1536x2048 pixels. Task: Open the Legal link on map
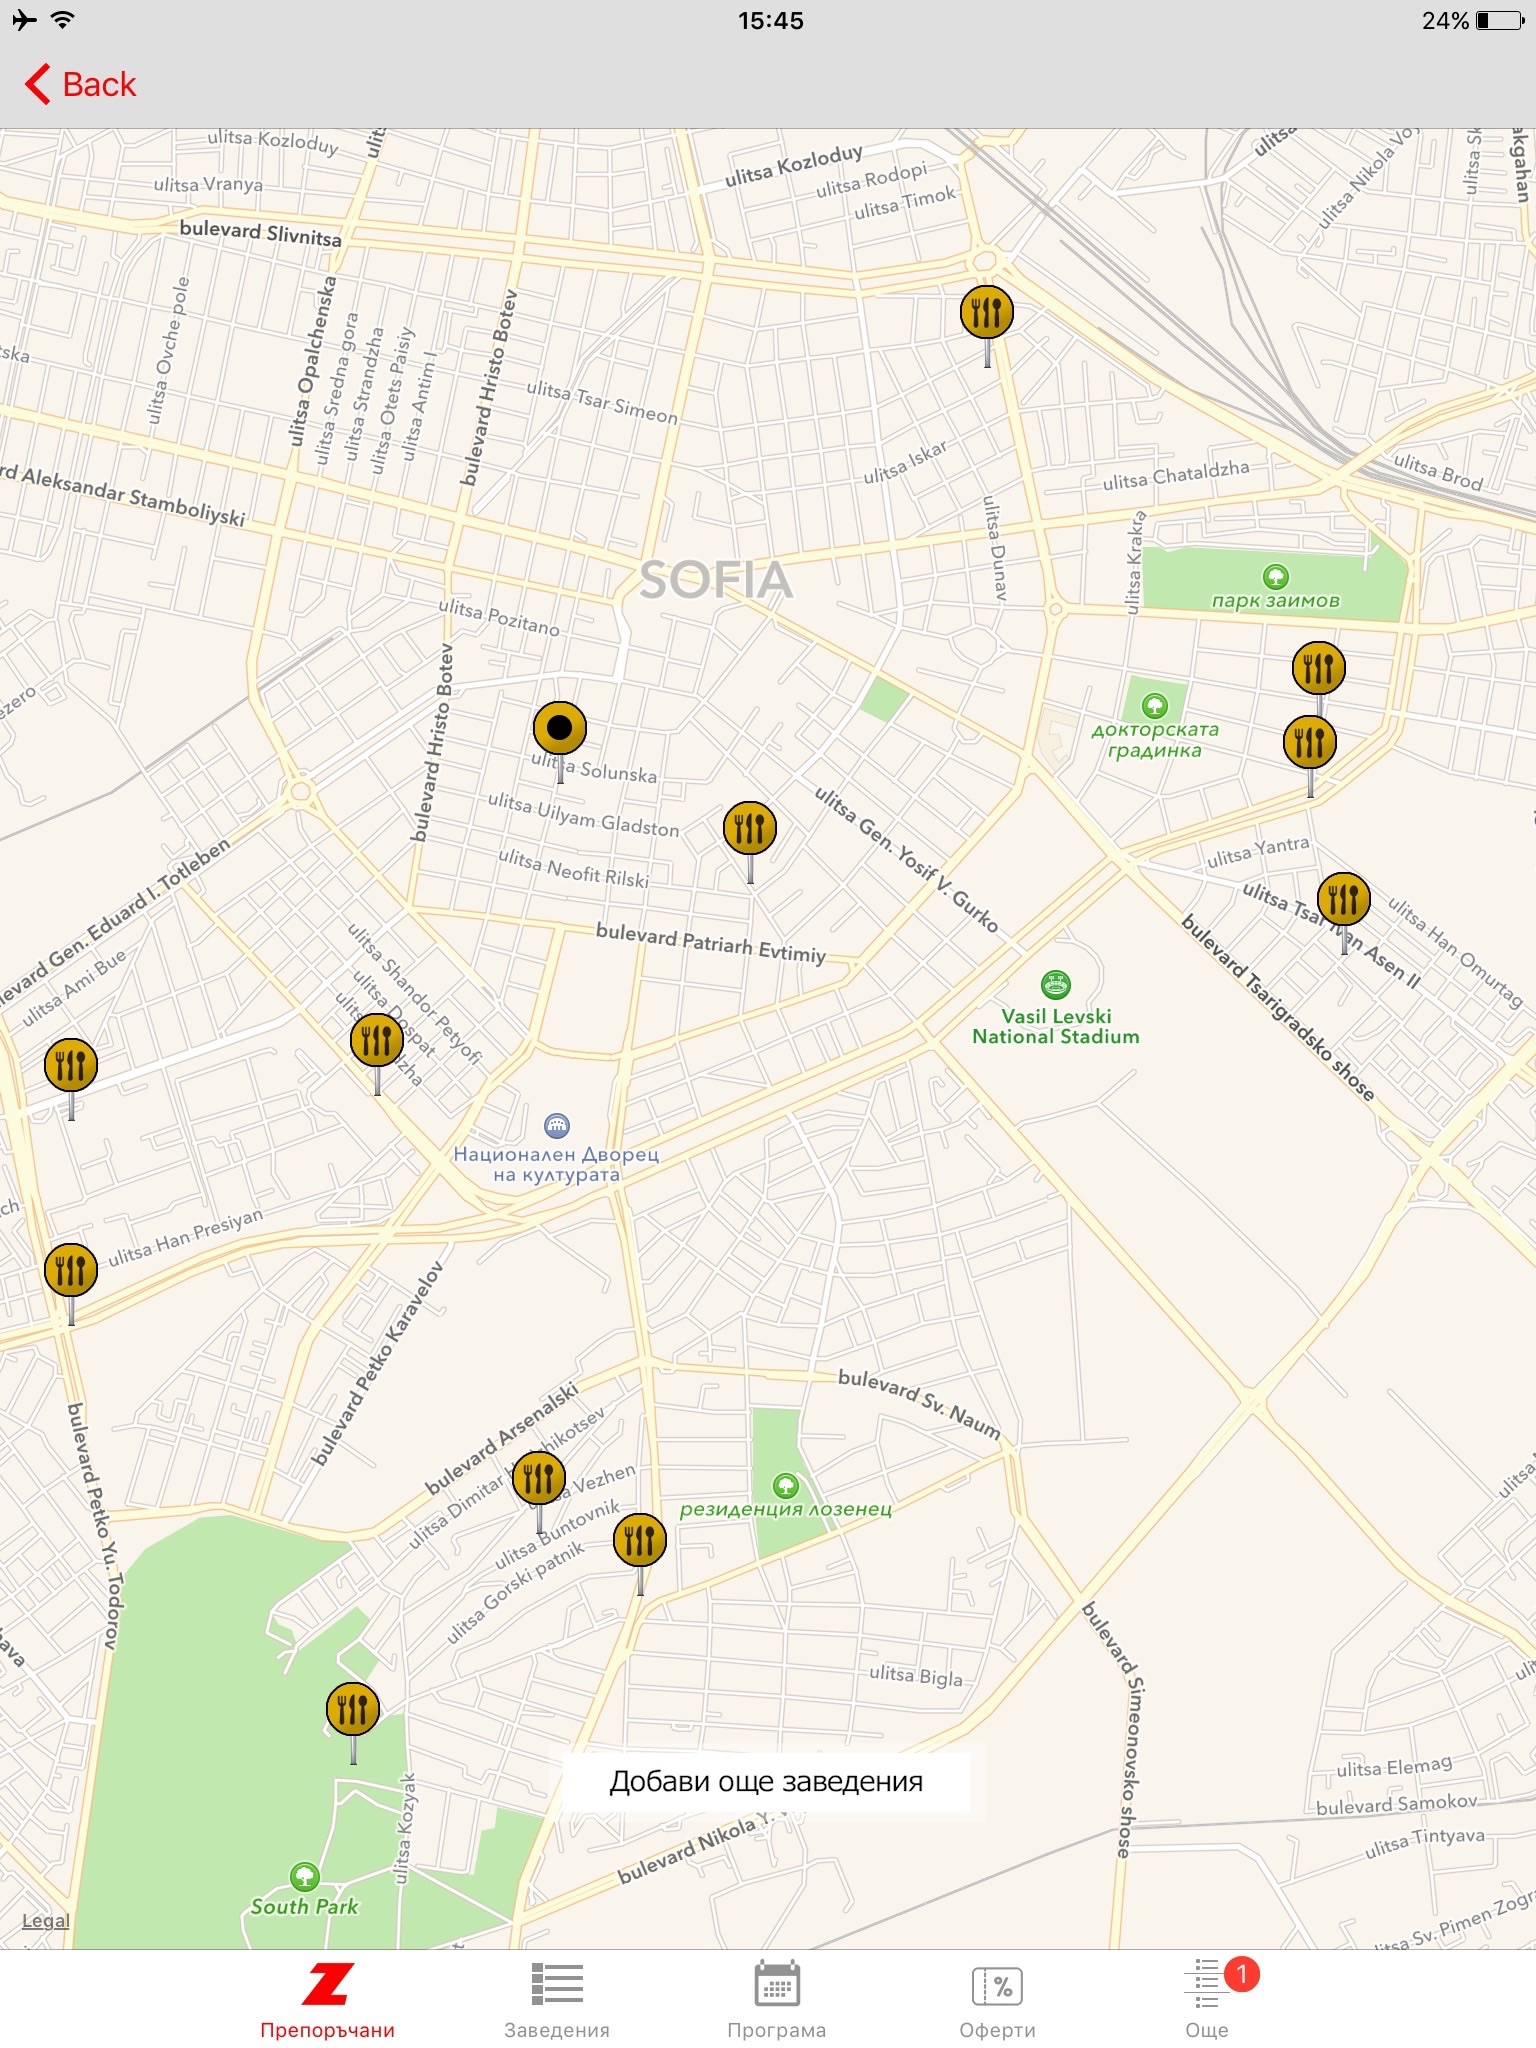(x=46, y=1921)
